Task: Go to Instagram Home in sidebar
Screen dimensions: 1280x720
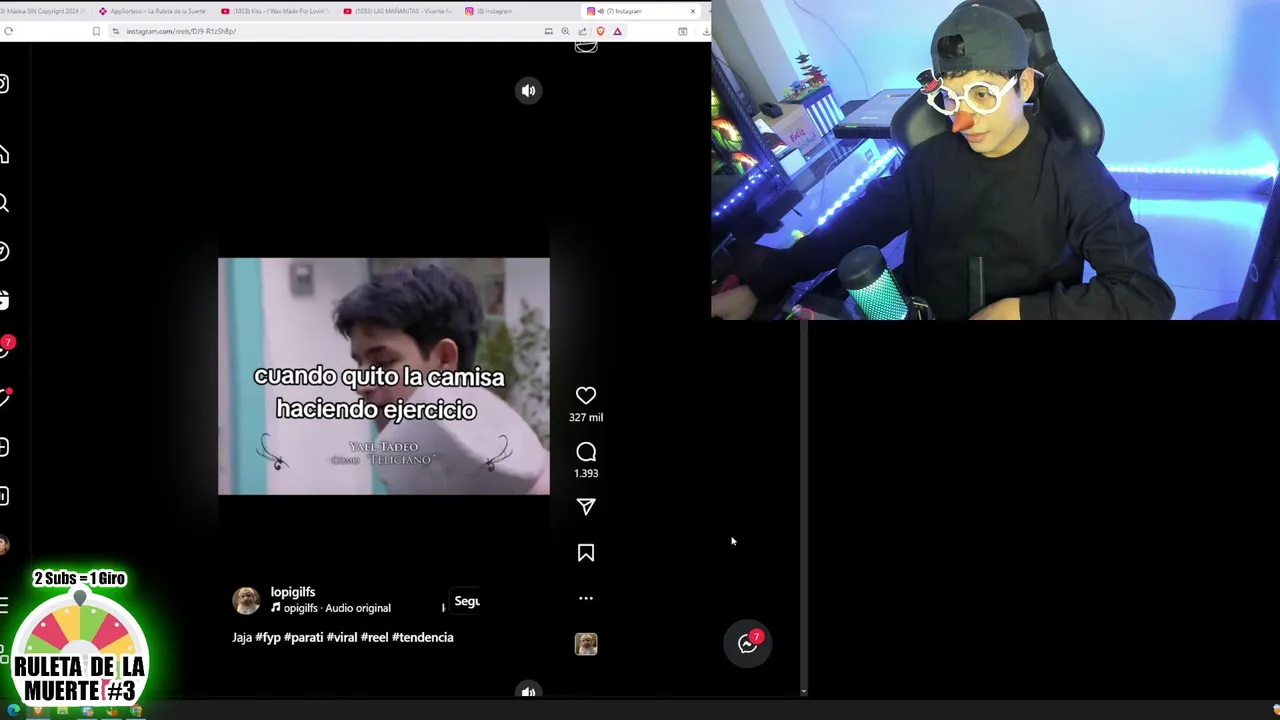Action: click(4, 154)
